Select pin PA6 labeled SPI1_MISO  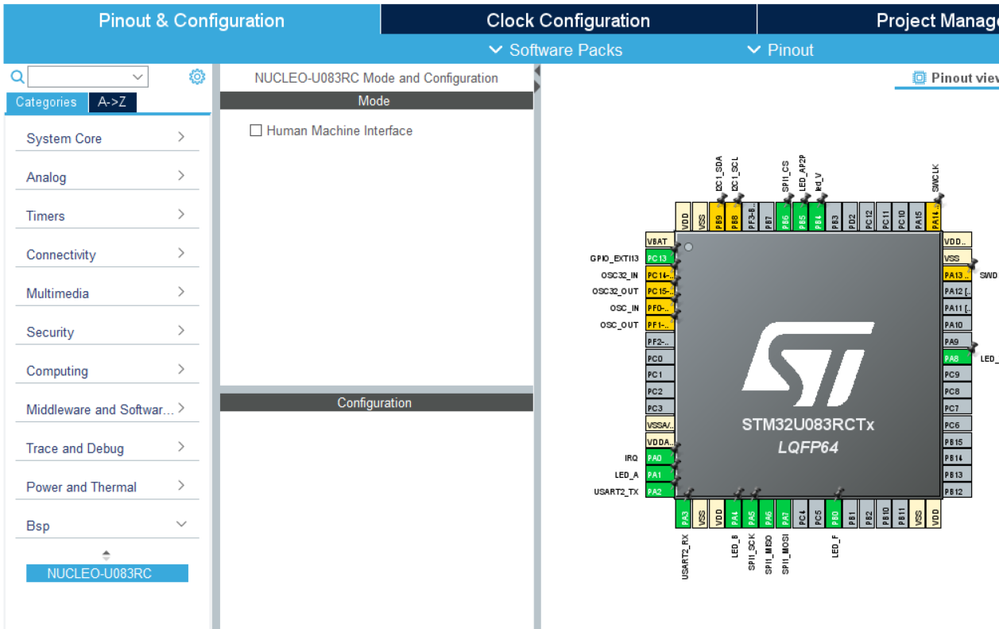pos(767,514)
